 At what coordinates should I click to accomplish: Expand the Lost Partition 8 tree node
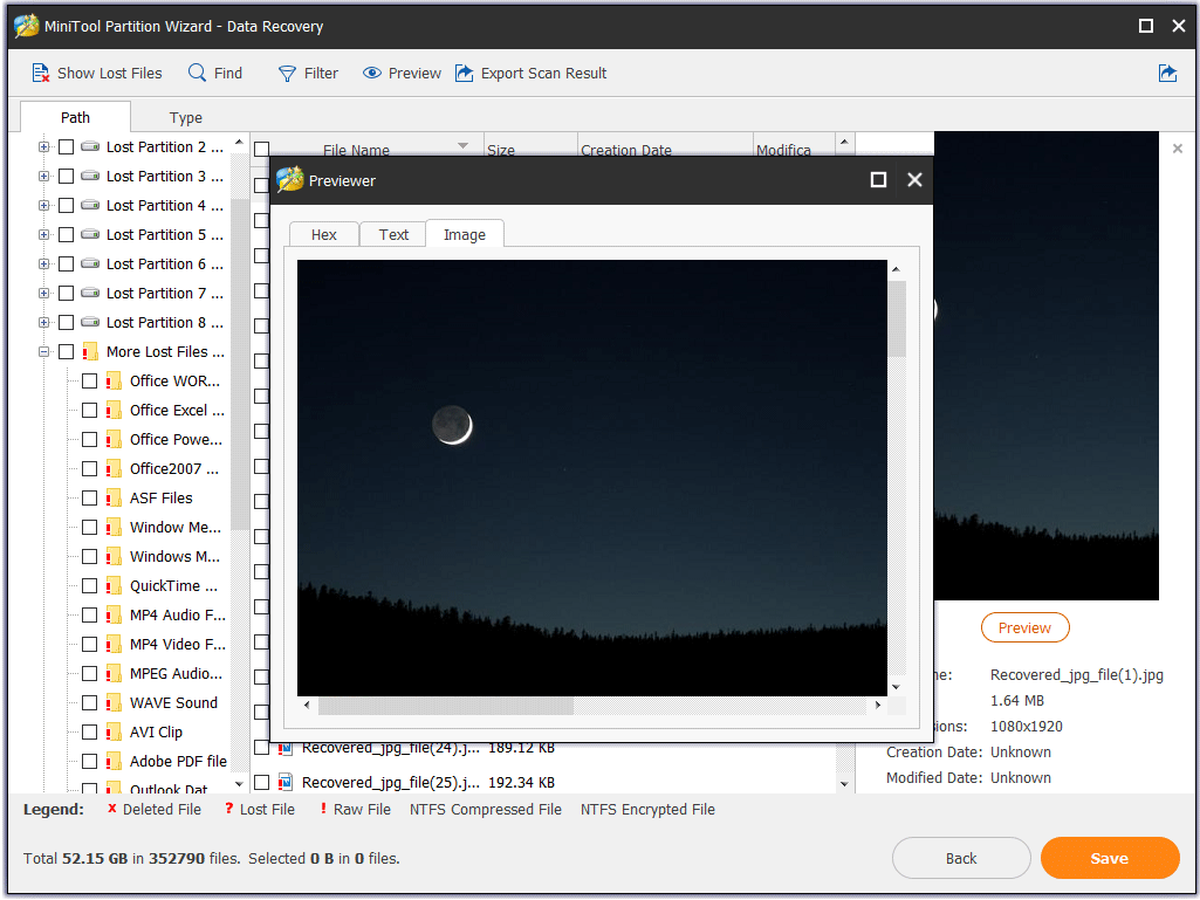[x=43, y=323]
